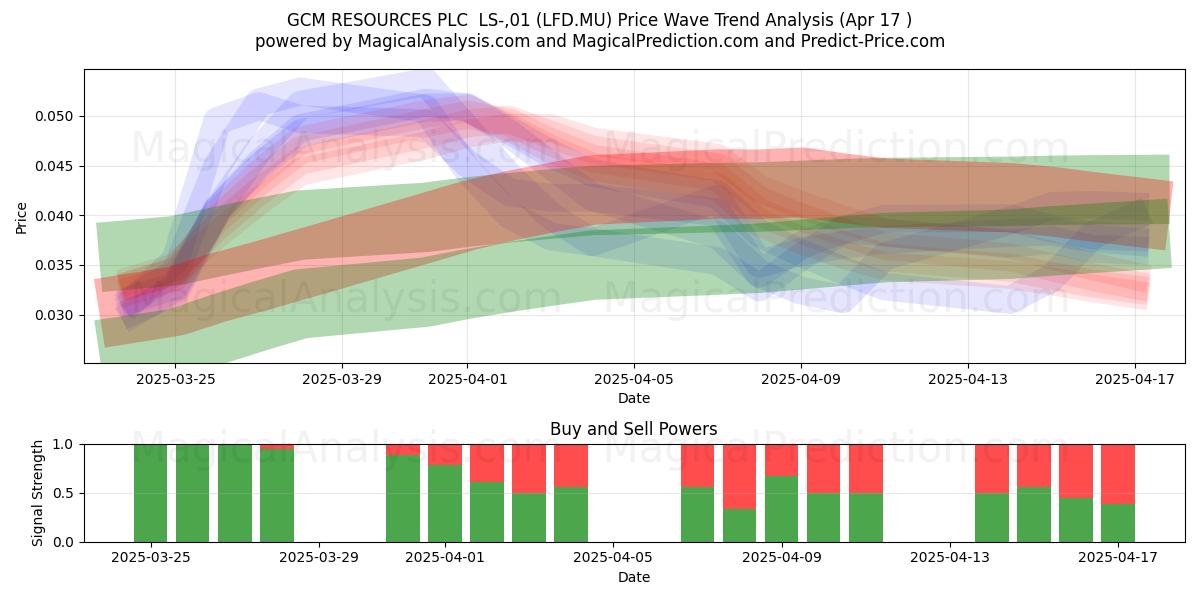The image size is (1200, 600).
Task: Click the 1.0 signal strength tick label
Action: pos(64,444)
